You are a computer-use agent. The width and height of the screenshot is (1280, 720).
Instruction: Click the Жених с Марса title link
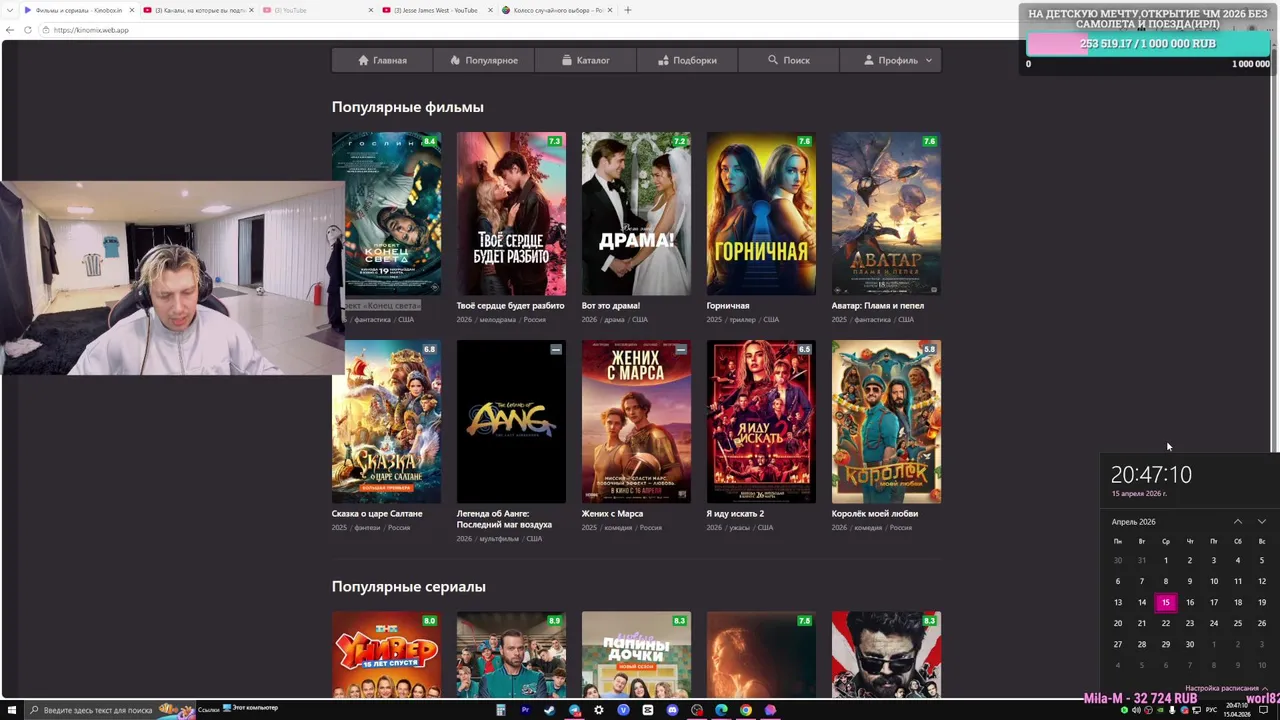click(612, 514)
